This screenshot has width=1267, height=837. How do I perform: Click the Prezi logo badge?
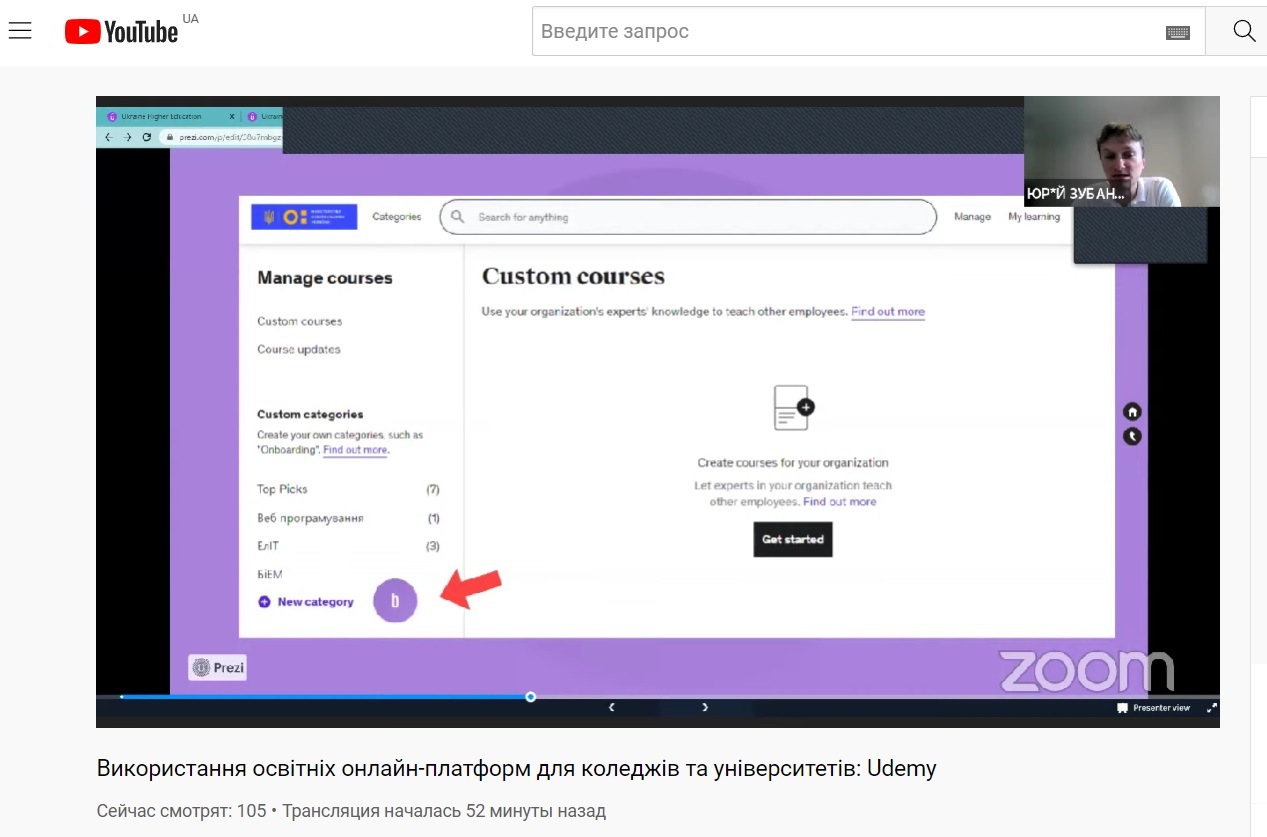(217, 668)
